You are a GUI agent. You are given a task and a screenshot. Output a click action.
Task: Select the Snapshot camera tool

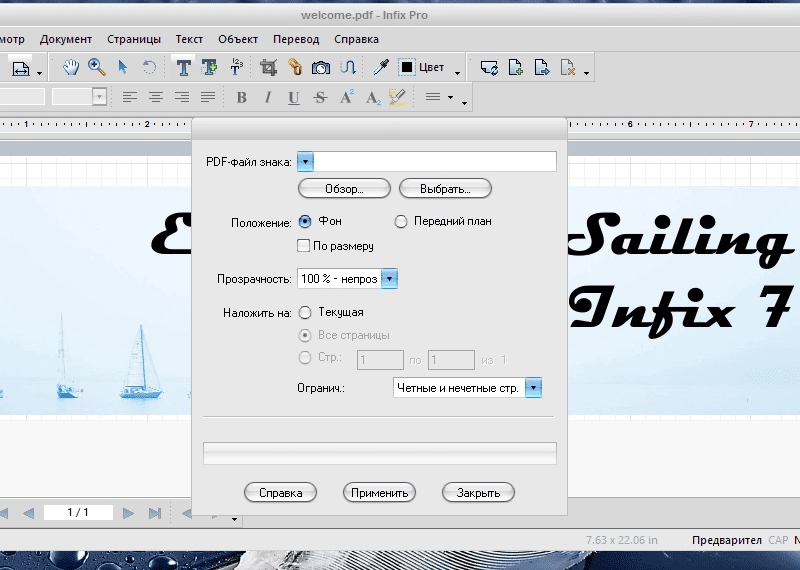tap(321, 67)
